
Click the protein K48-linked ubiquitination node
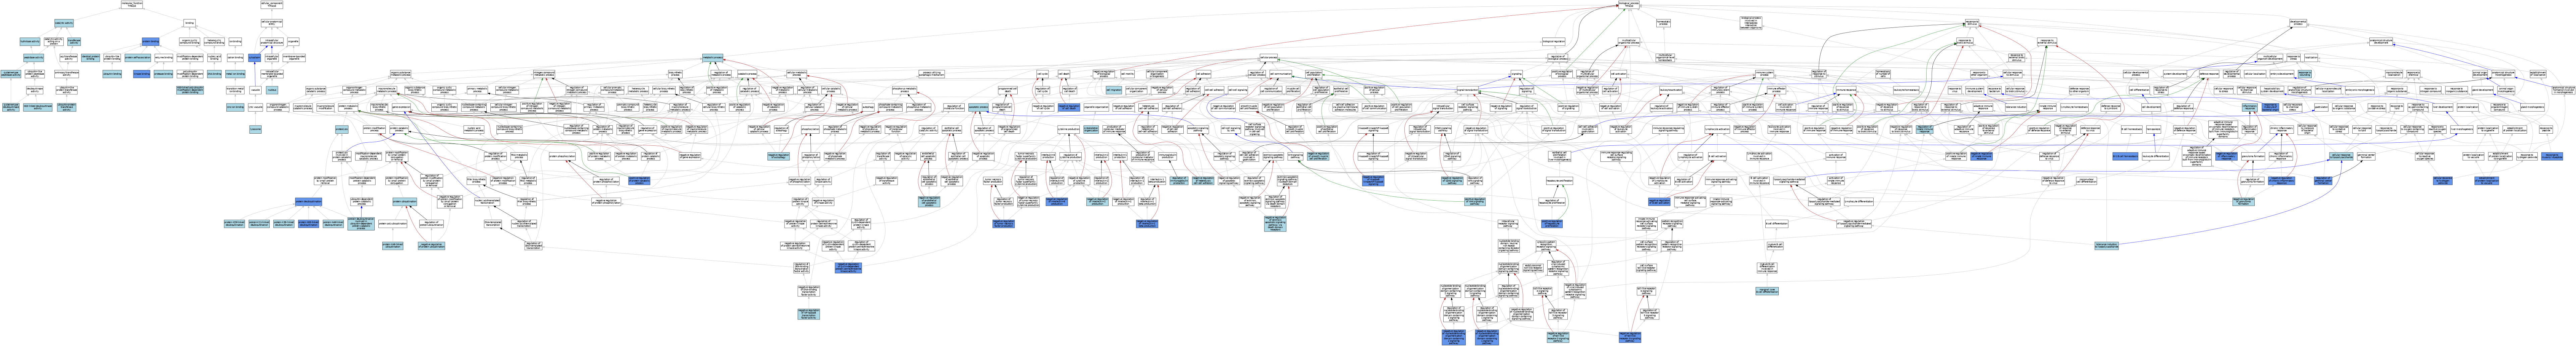(393, 246)
